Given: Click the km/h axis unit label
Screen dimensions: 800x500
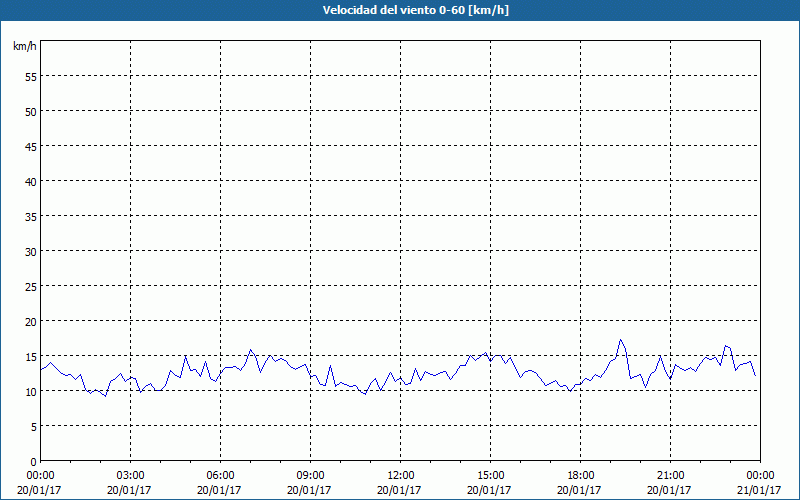Looking at the screenshot, I should [x=25, y=46].
